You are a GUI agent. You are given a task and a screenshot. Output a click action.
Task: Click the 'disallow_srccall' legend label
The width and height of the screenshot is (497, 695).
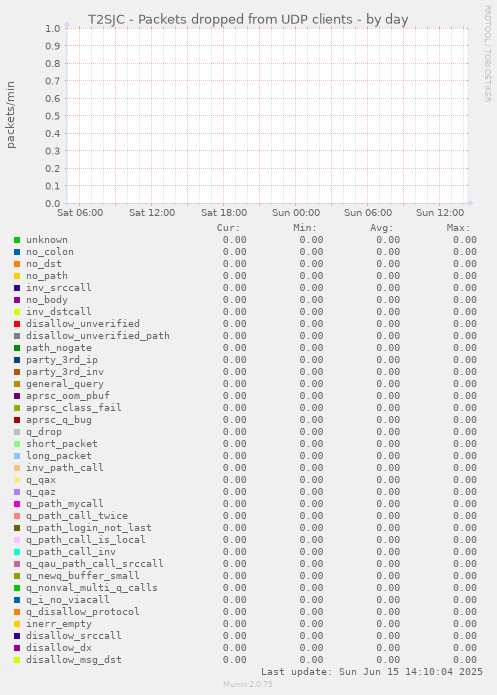pos(74,636)
